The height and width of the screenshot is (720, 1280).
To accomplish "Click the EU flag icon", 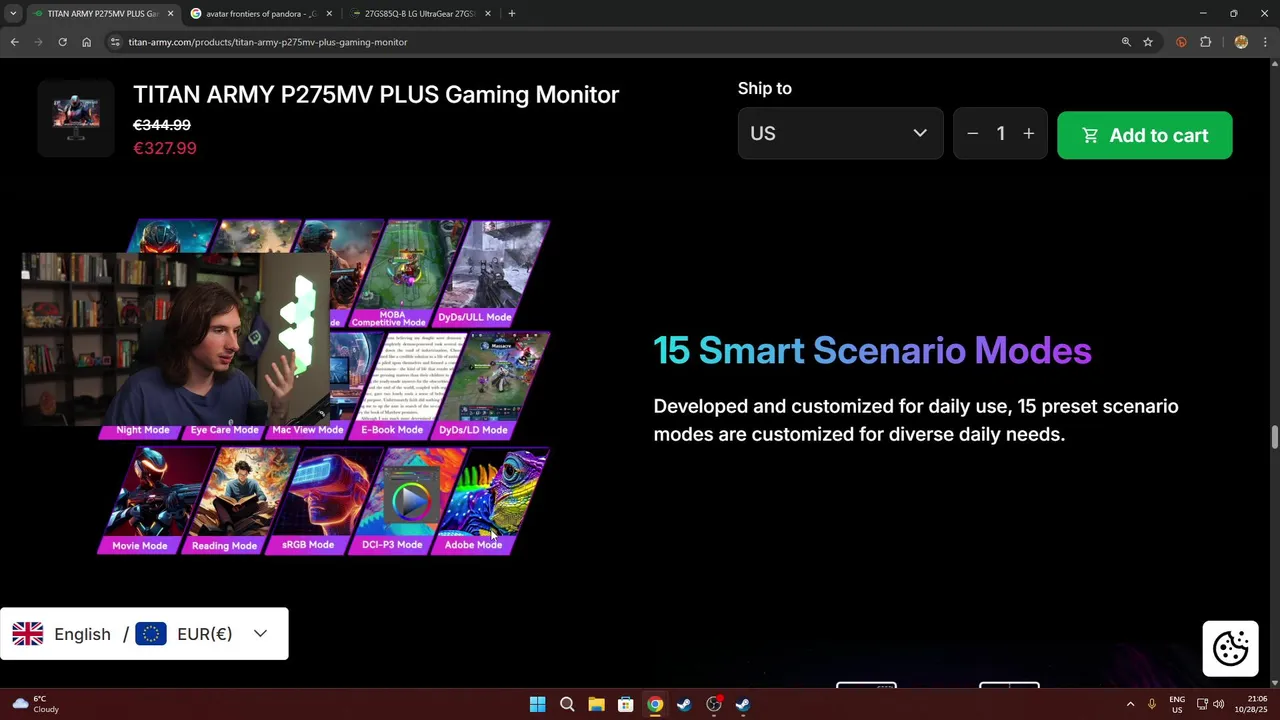I will [151, 634].
